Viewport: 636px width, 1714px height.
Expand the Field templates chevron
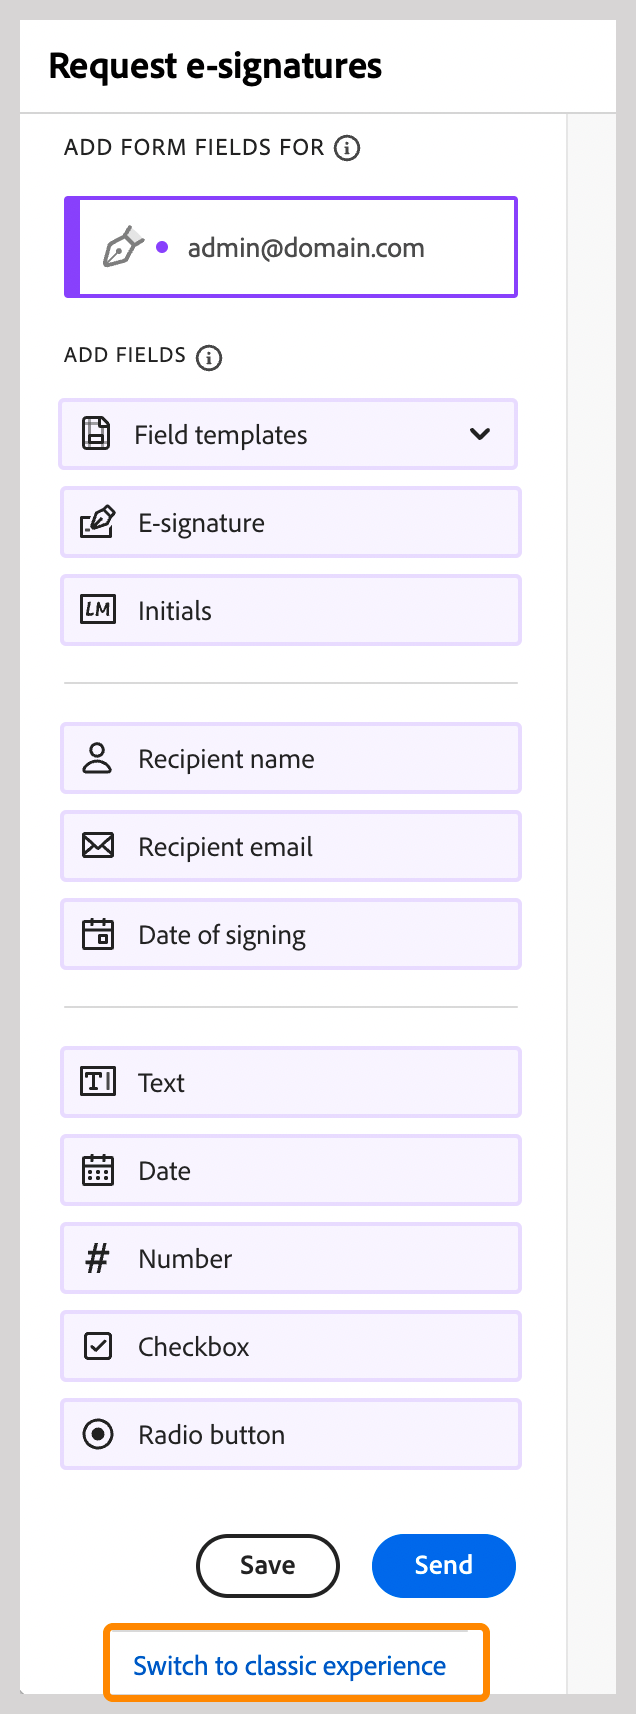480,434
